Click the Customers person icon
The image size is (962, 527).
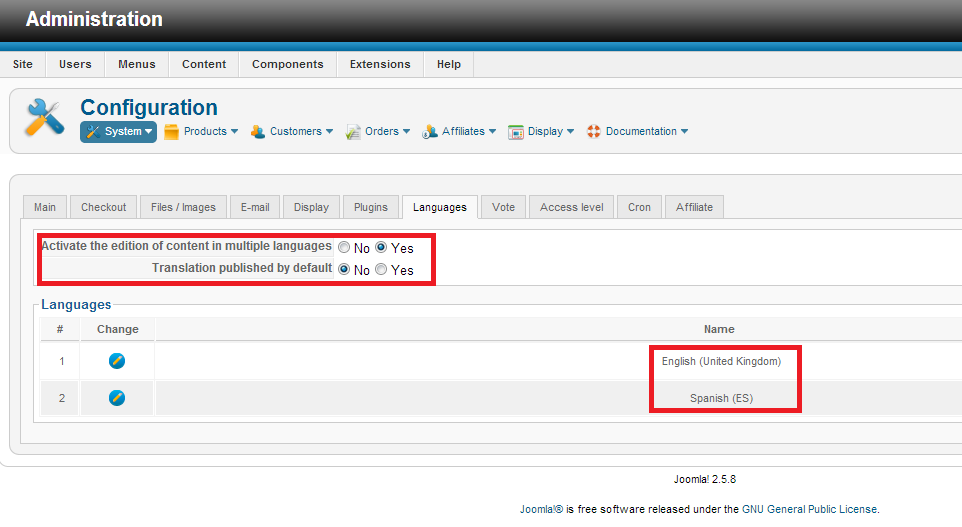[258, 132]
